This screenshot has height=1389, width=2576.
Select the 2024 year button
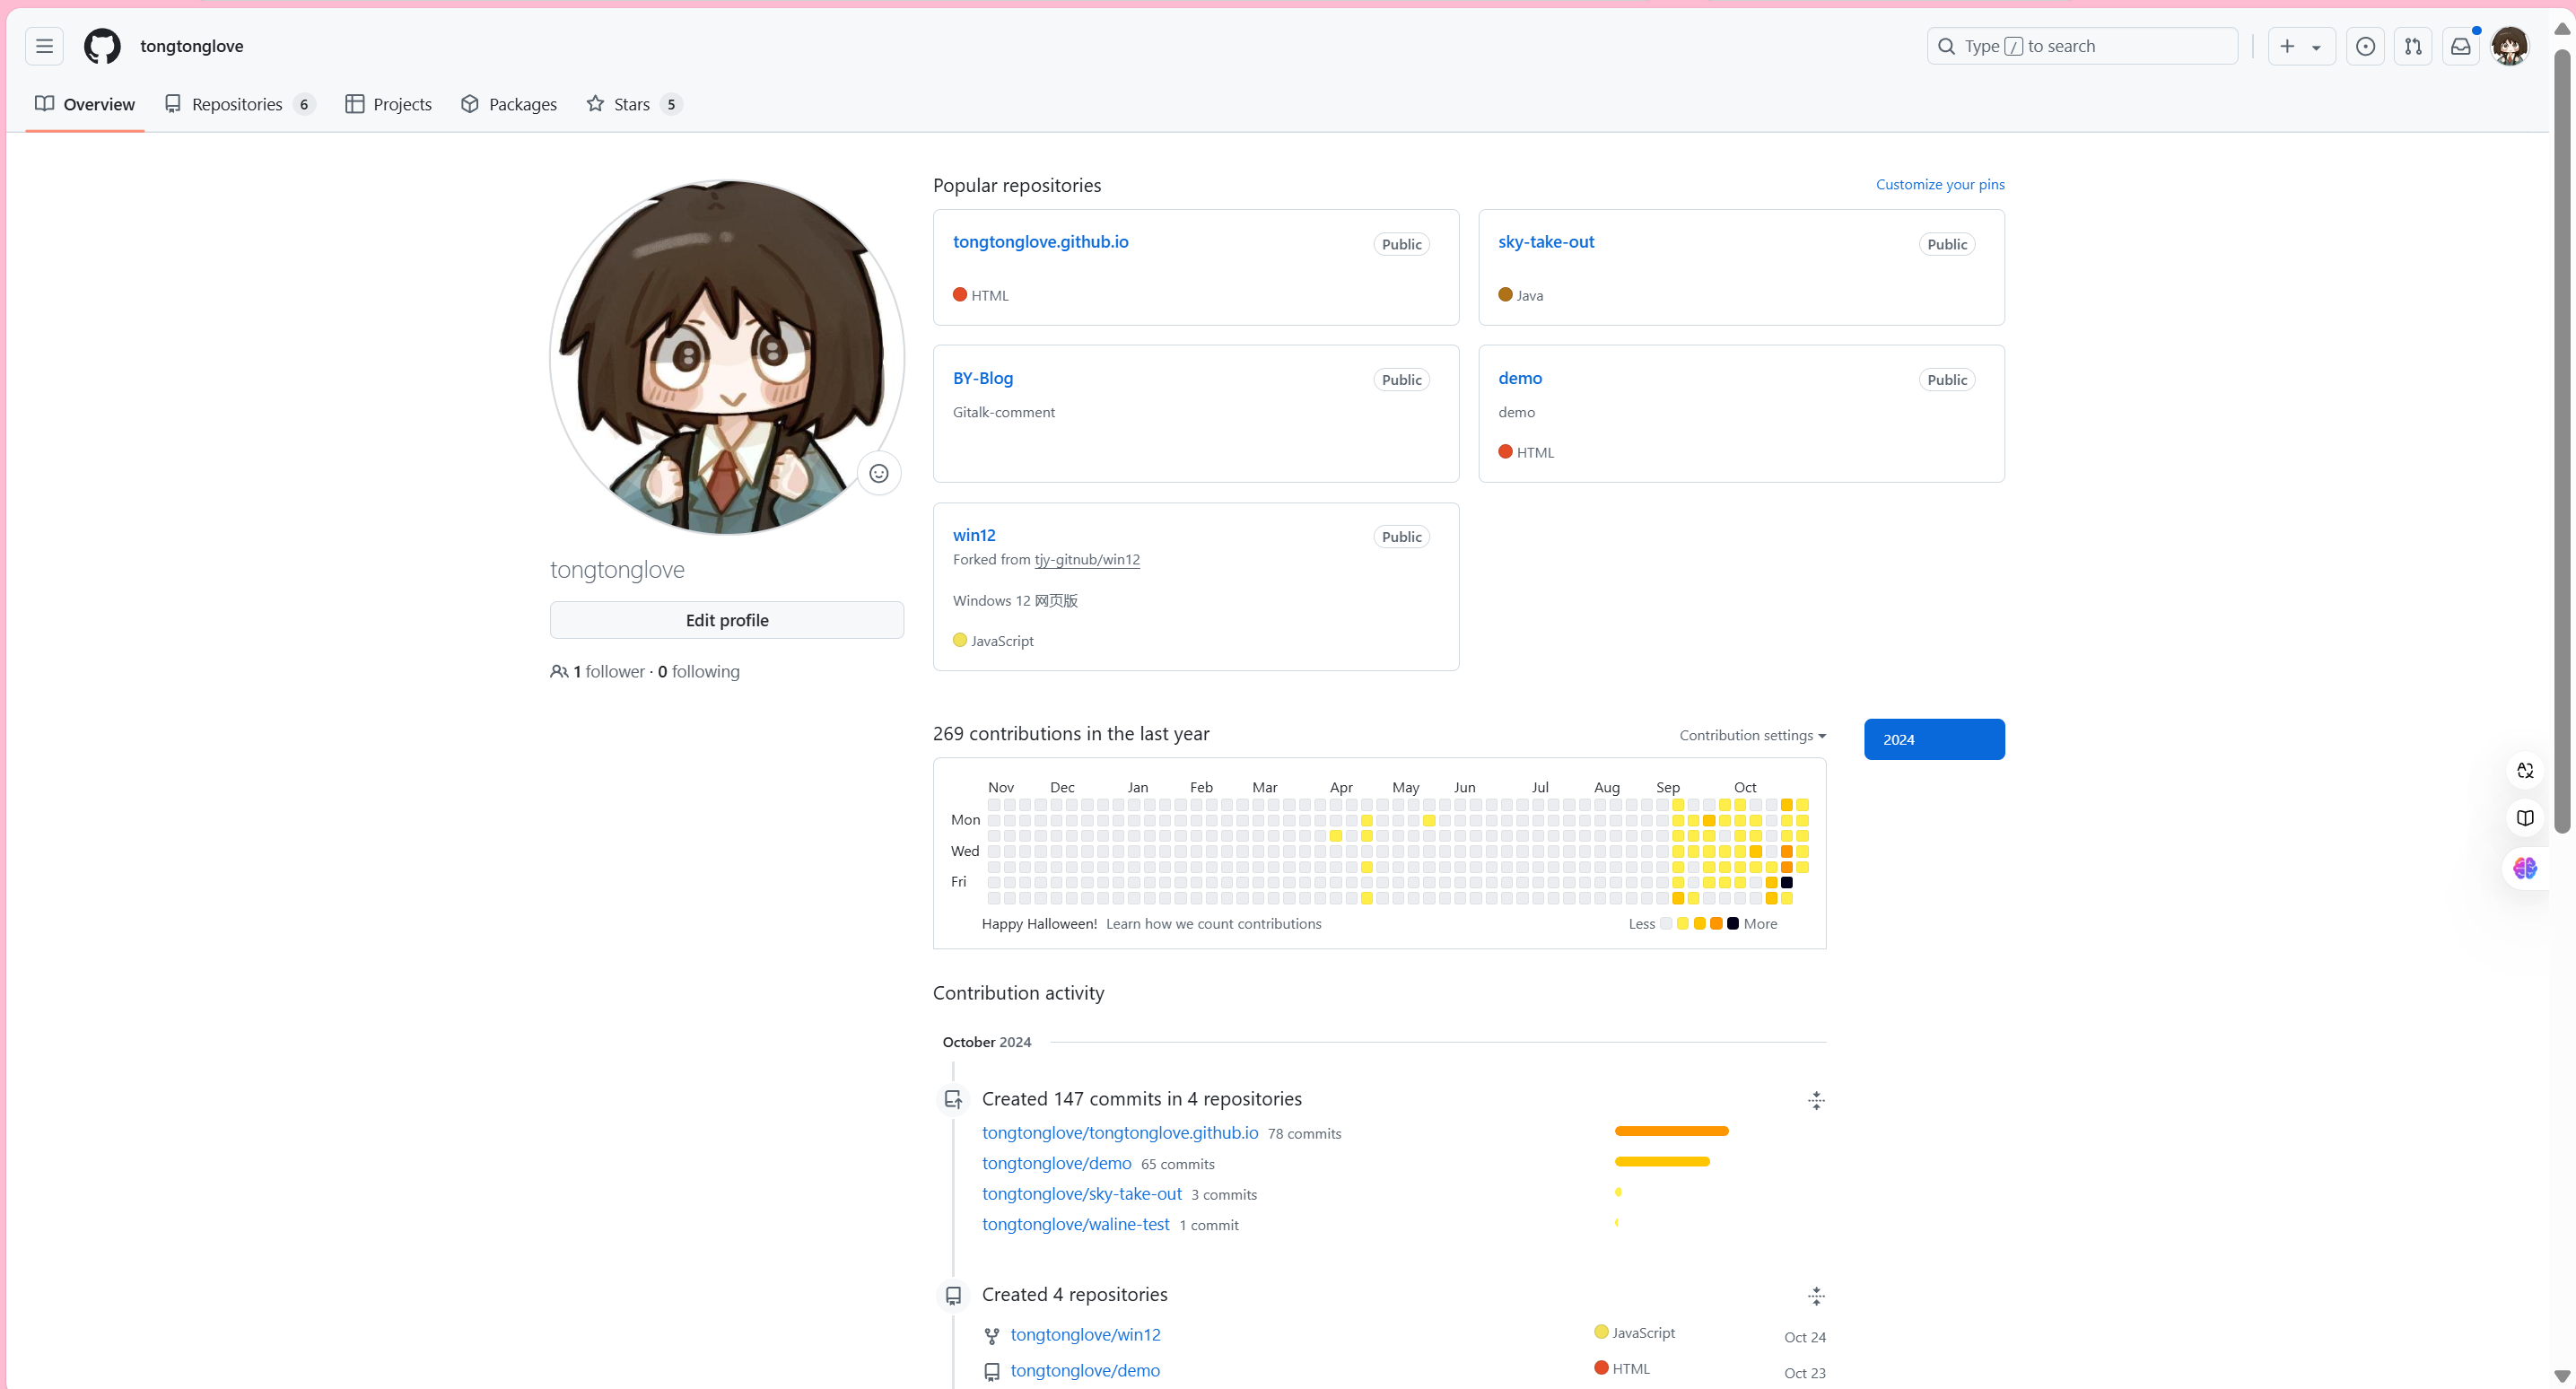(x=1934, y=739)
